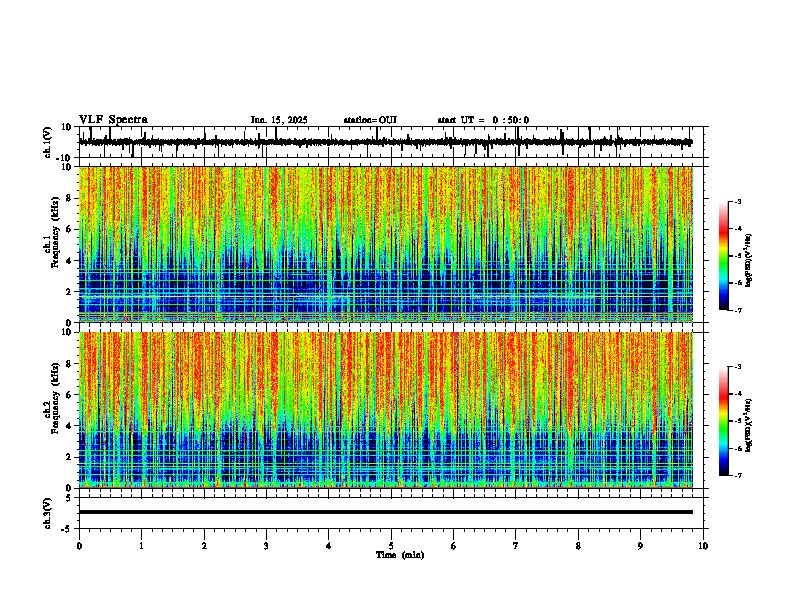The image size is (792, 612).
Task: Select the "ch.1(V)" waveform axis label
Action: 47,142
